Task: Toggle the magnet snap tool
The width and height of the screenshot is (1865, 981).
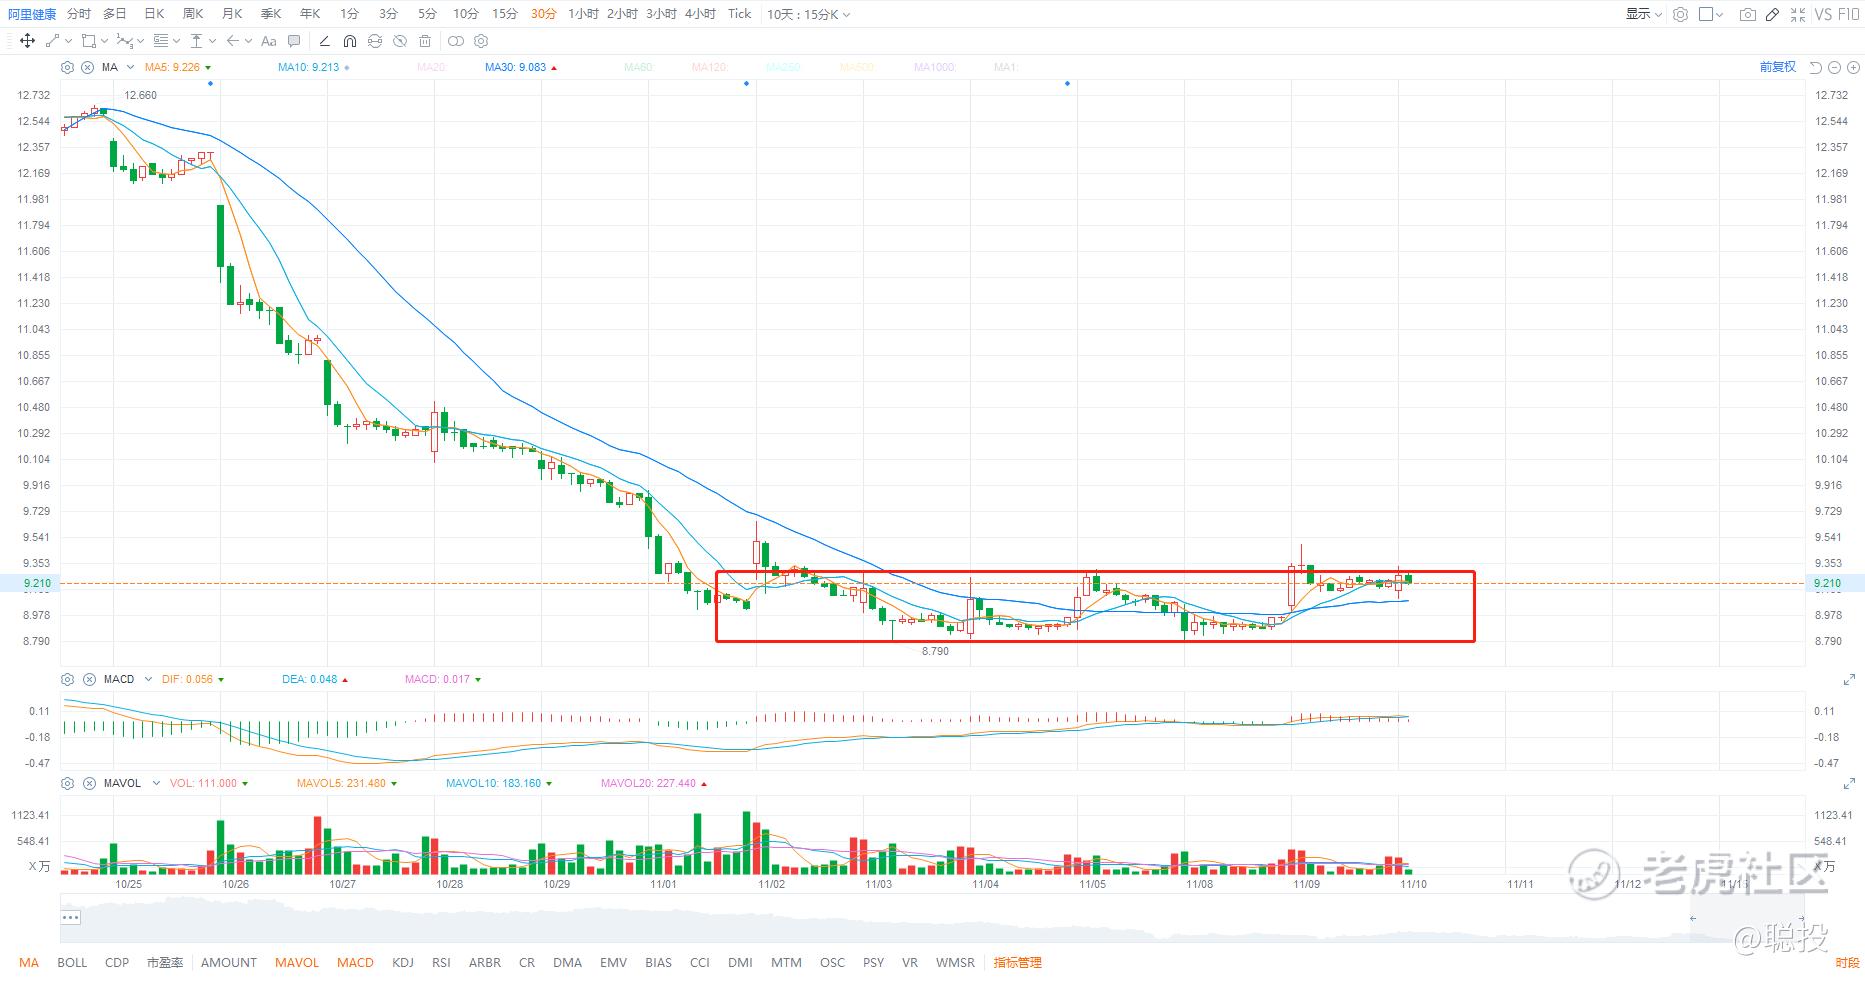Action: coord(349,41)
